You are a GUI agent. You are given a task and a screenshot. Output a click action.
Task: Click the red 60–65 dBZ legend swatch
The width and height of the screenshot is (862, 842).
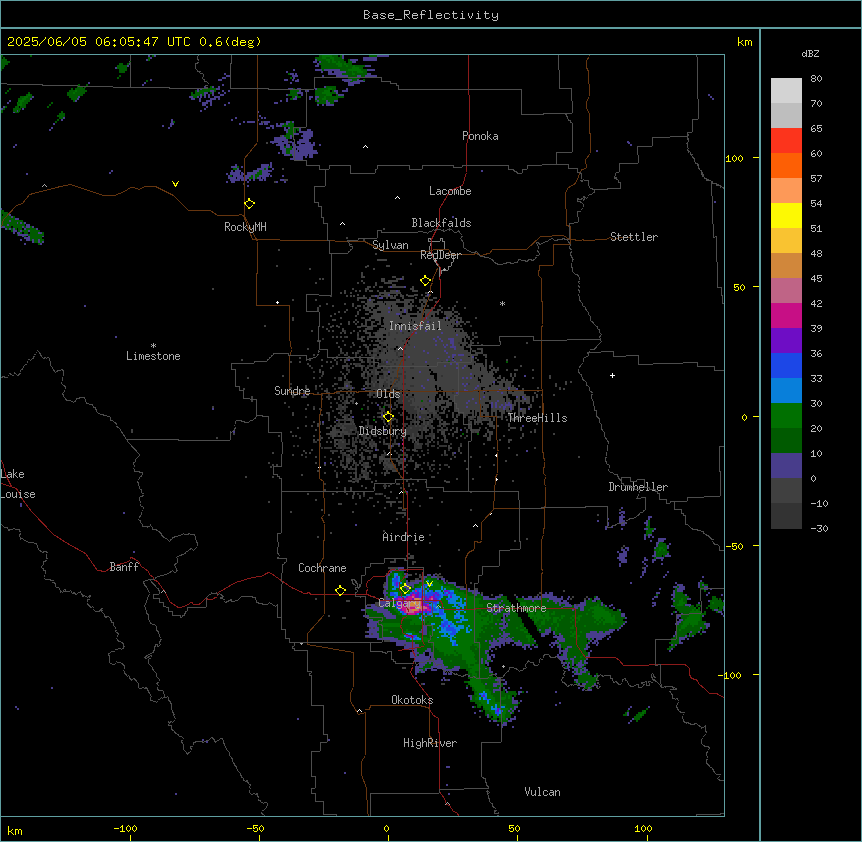tap(786, 141)
